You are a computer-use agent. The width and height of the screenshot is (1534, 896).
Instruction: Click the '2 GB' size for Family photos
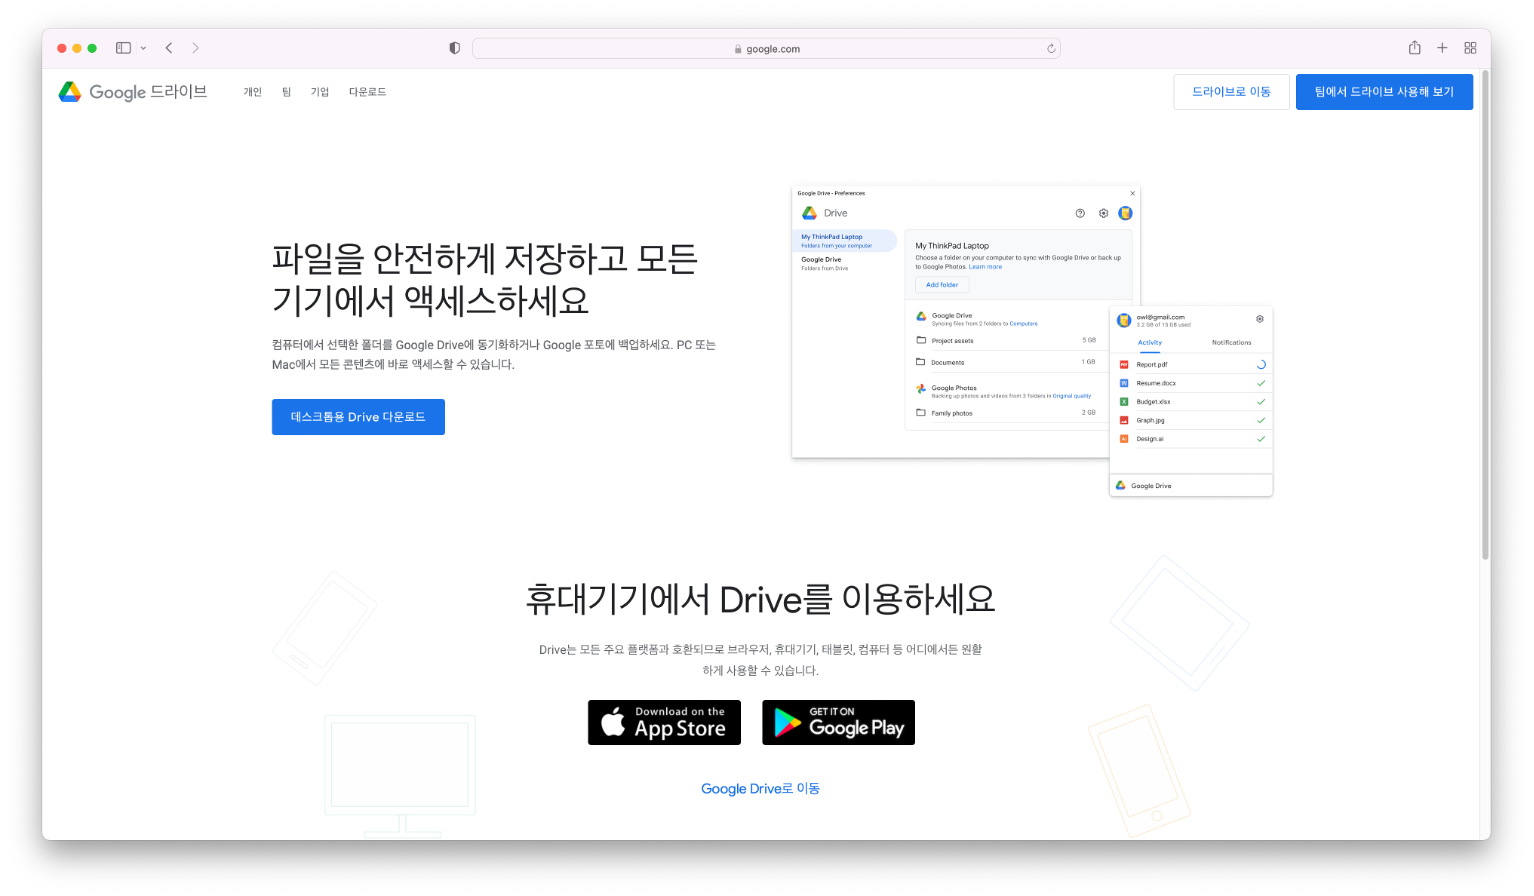1089,412
